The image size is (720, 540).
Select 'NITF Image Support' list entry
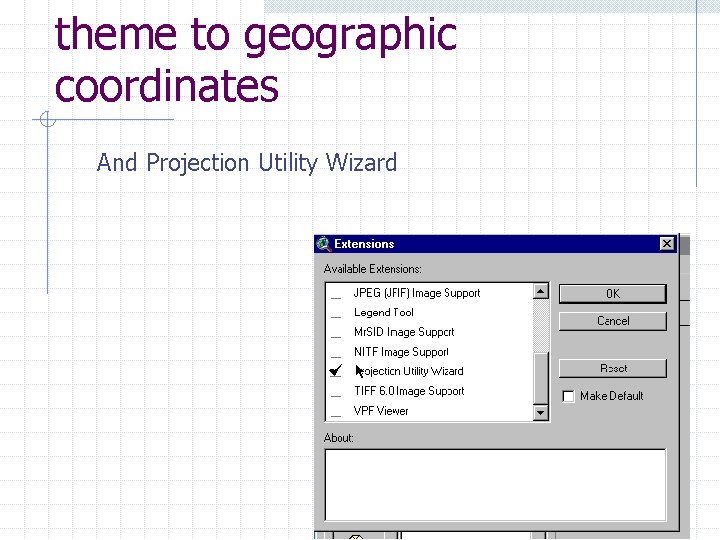401,352
